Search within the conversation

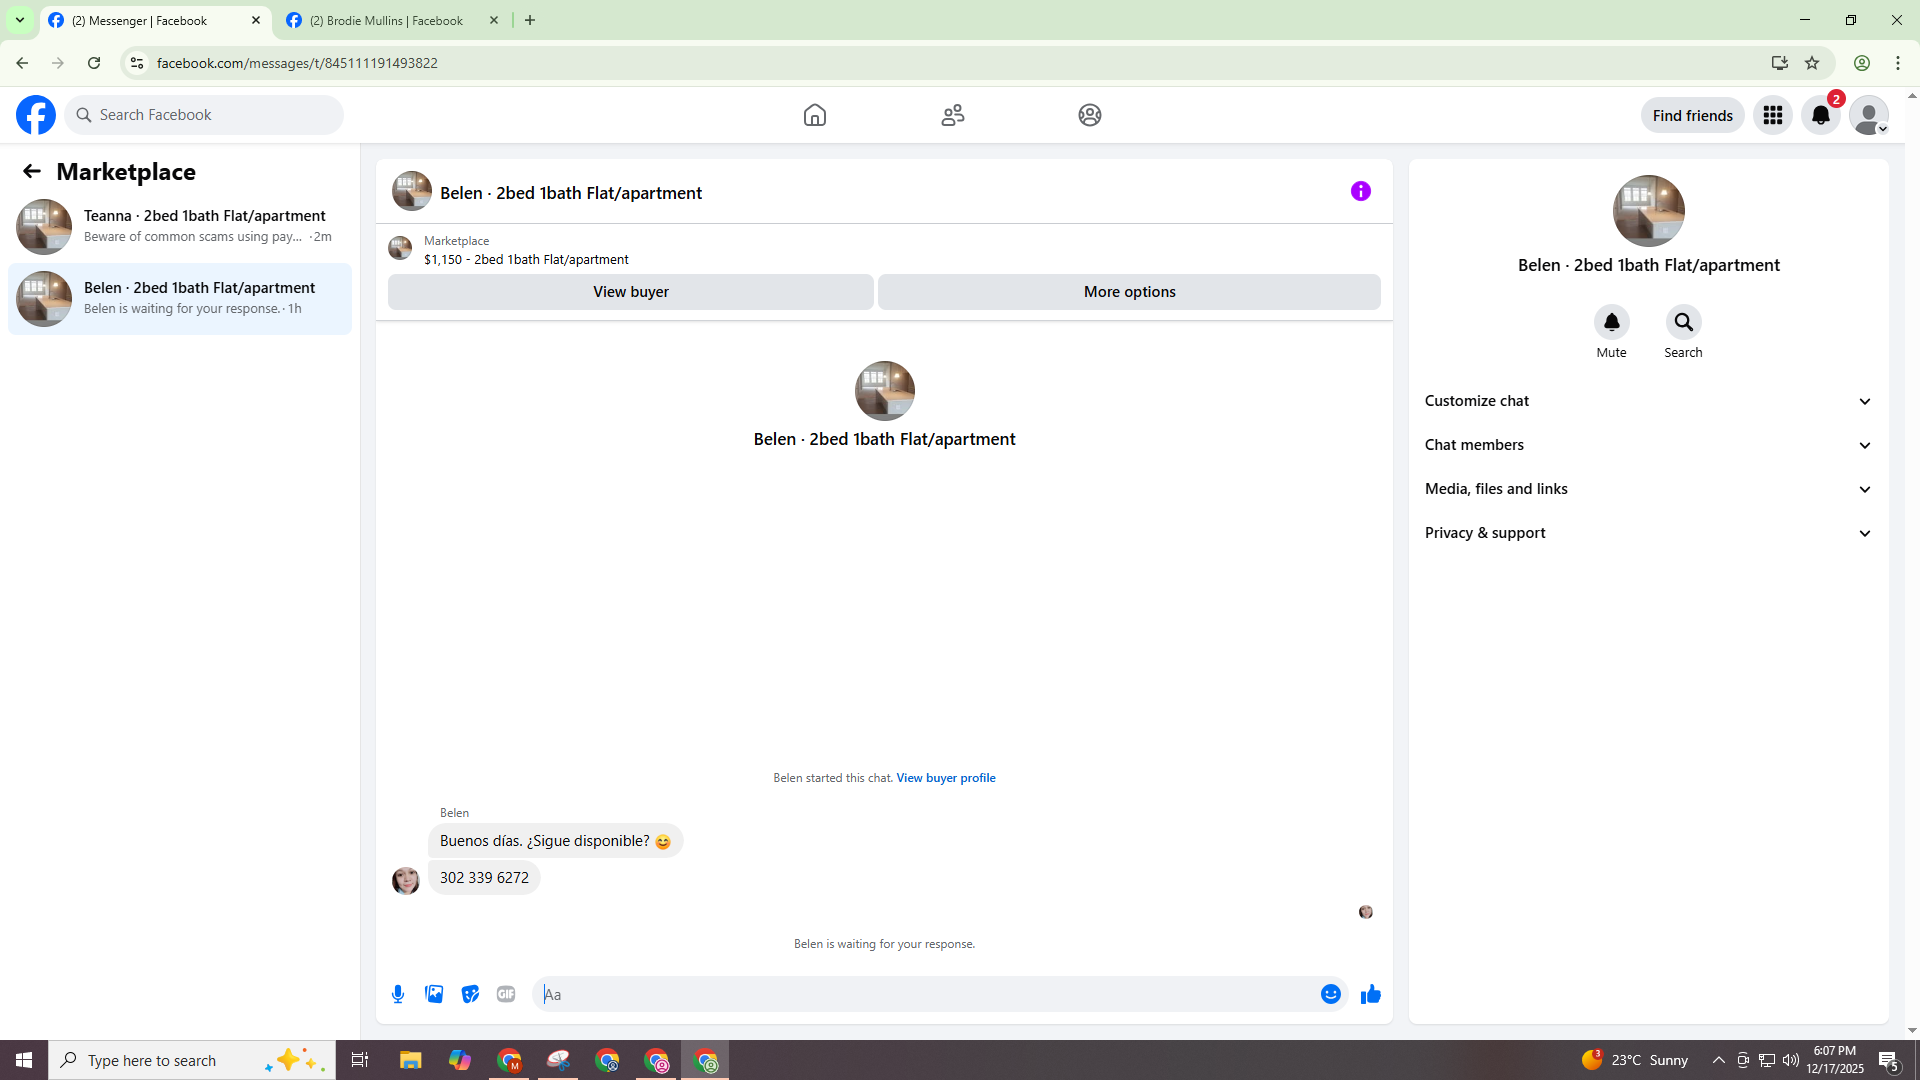pos(1683,322)
